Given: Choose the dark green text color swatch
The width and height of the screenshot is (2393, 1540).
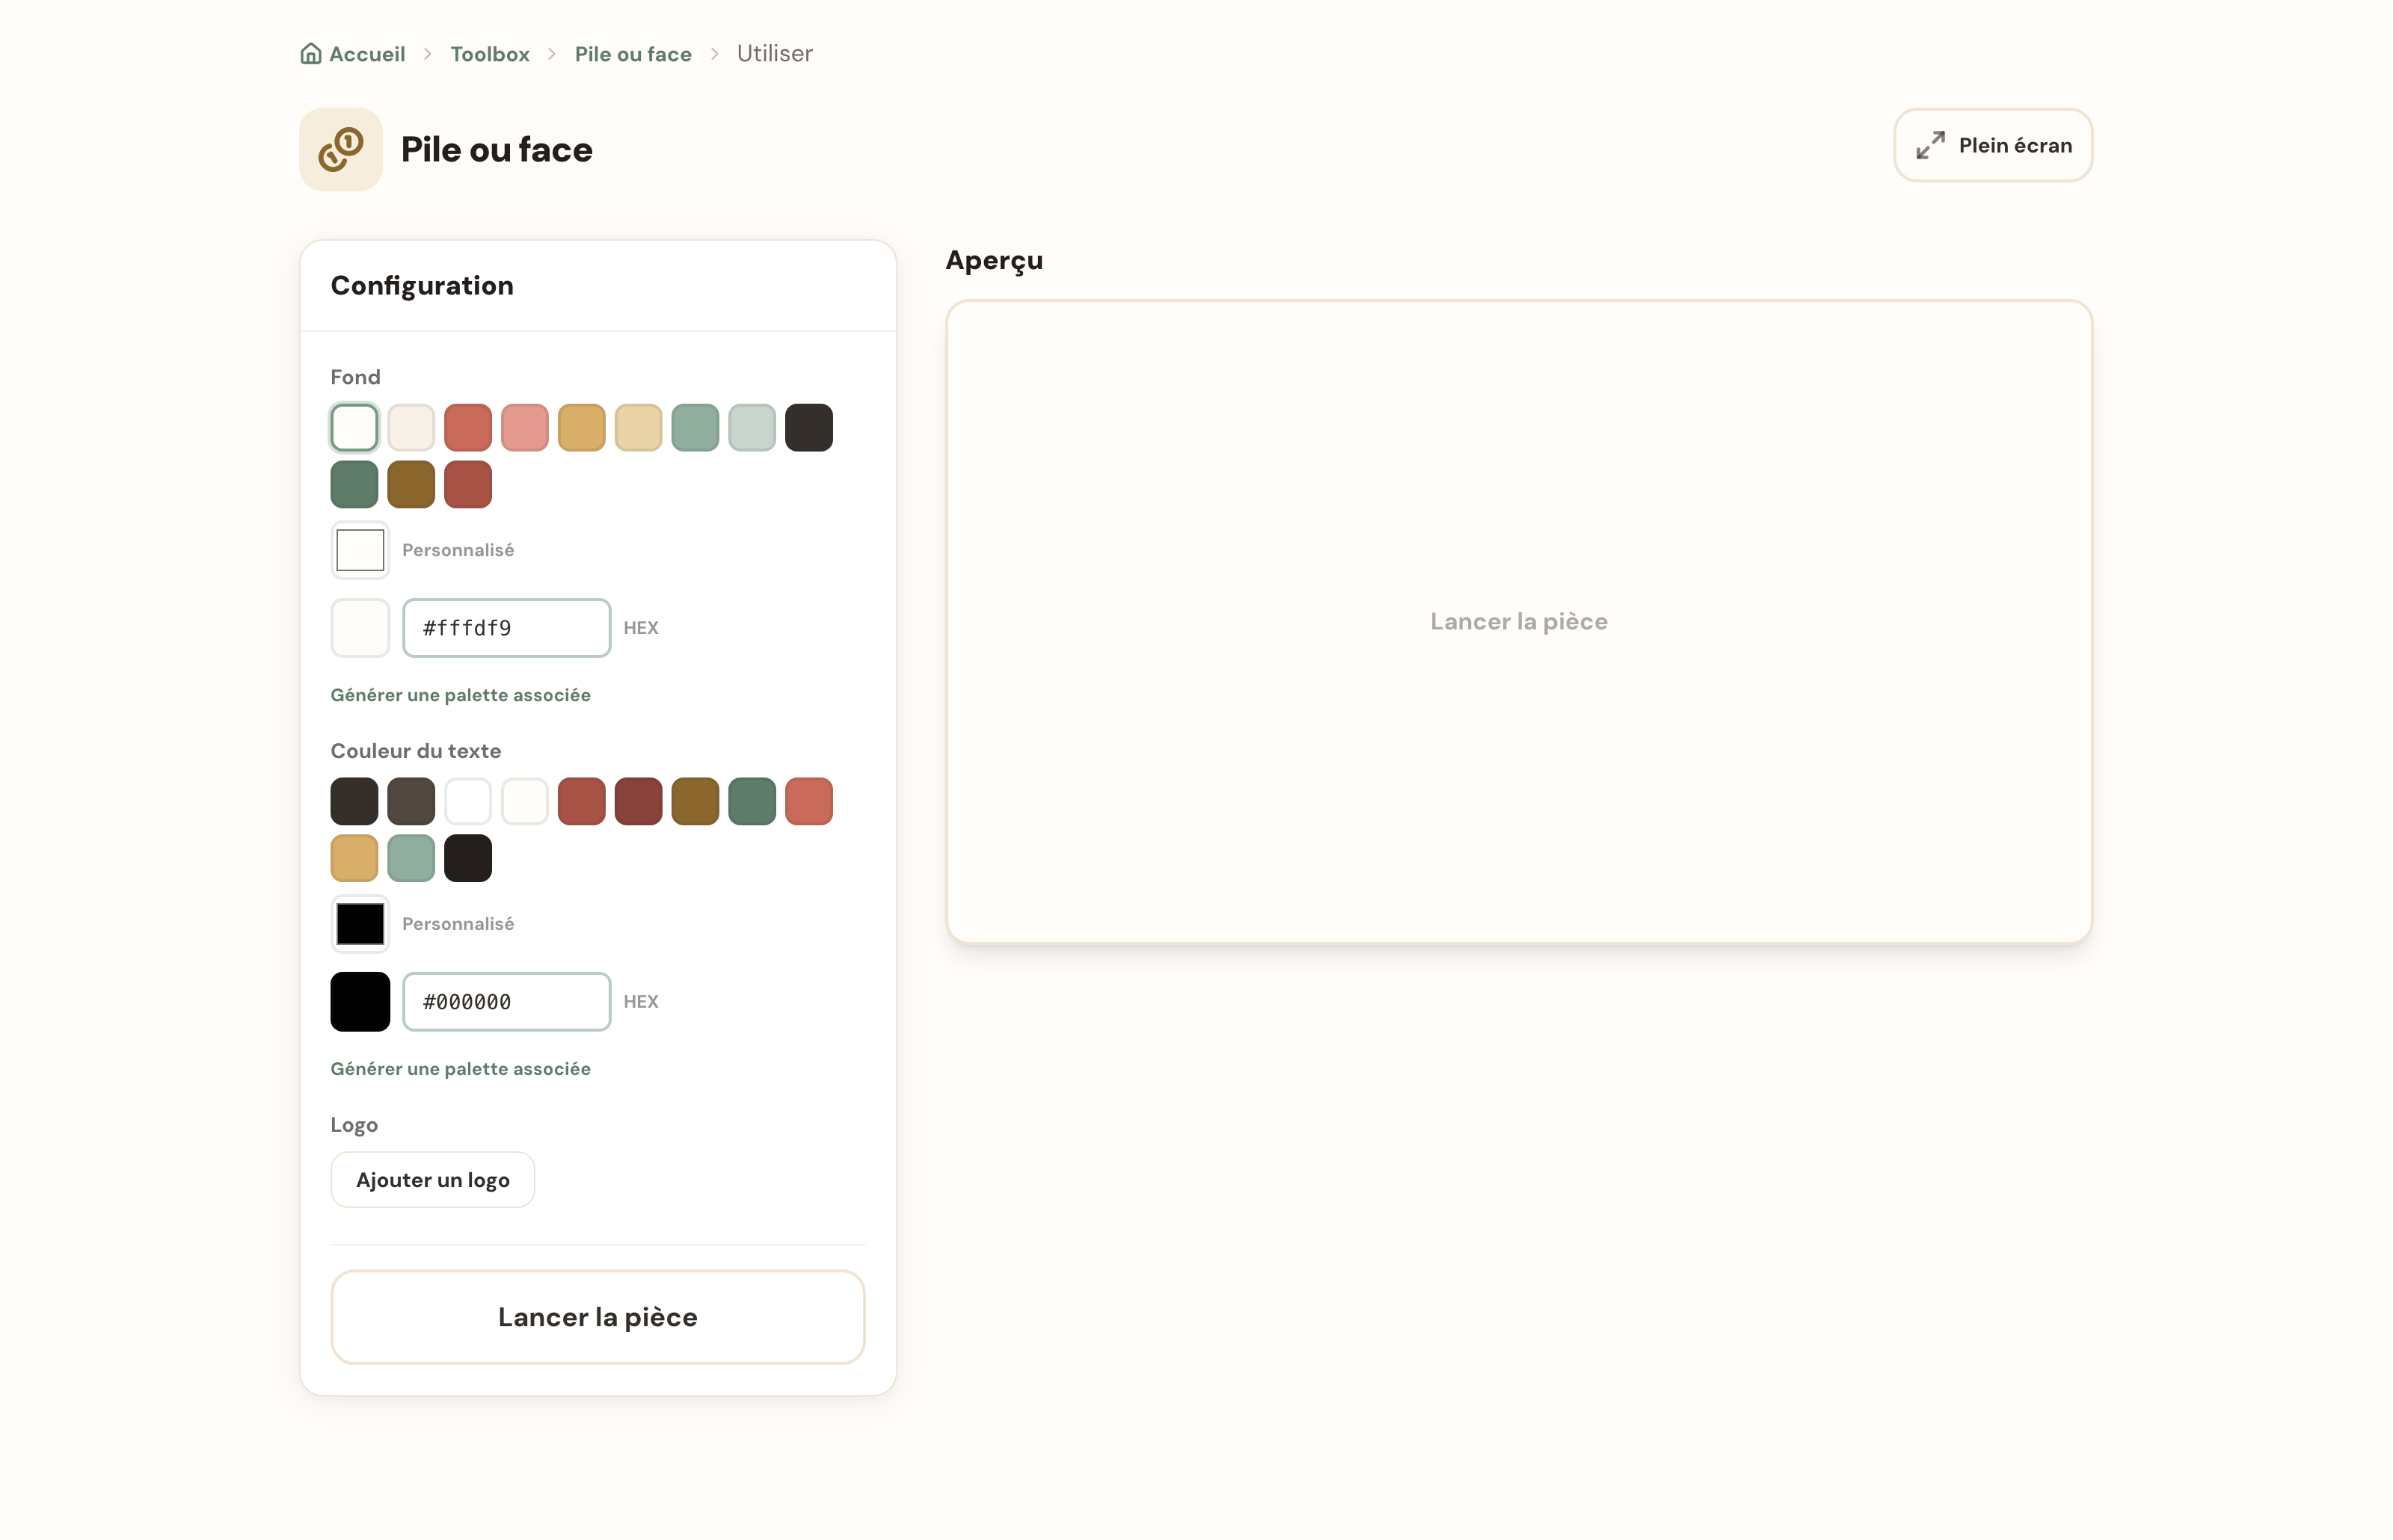Looking at the screenshot, I should point(752,801).
